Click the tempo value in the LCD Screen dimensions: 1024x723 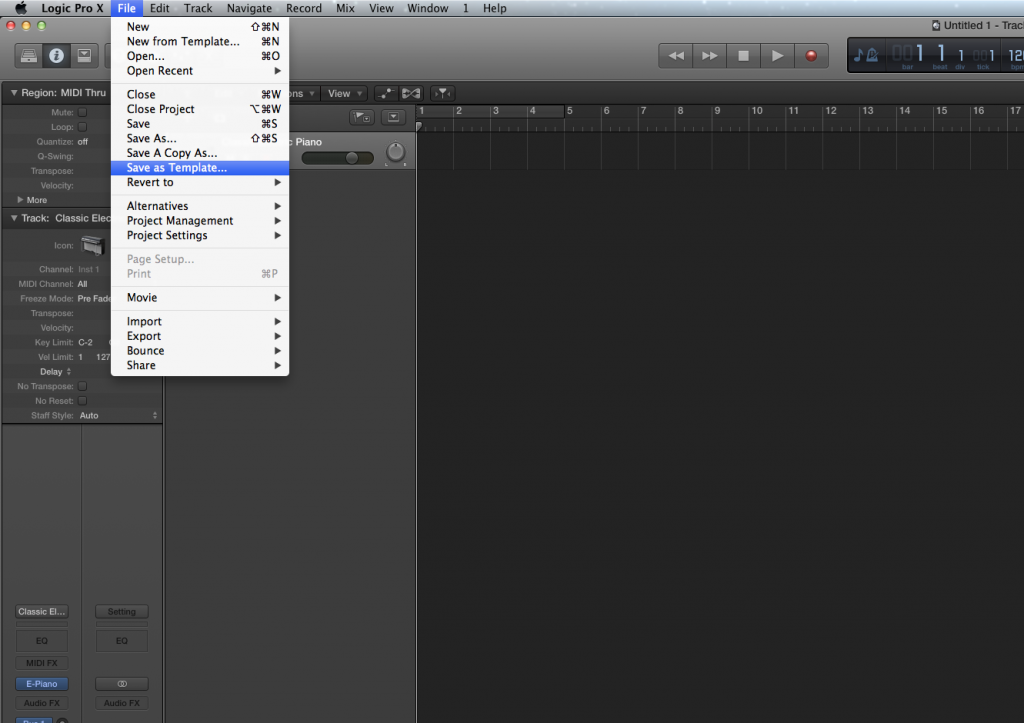coord(1016,56)
